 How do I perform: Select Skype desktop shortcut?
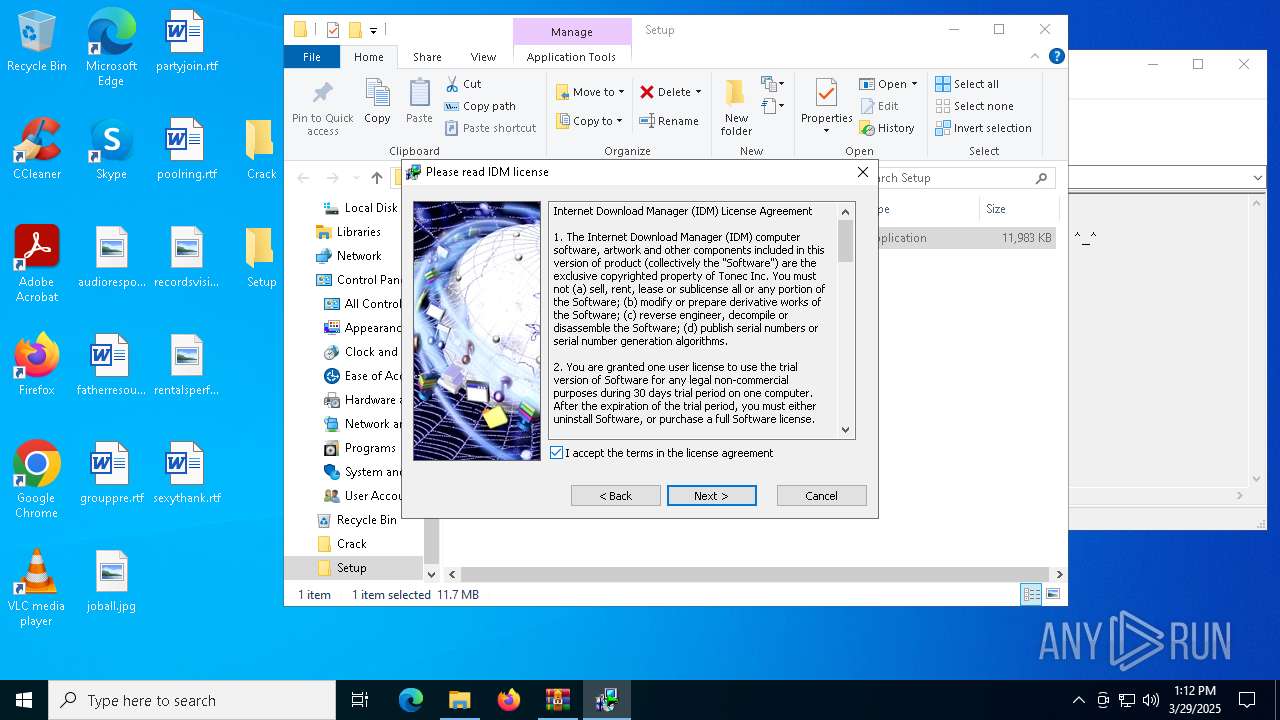click(x=111, y=149)
